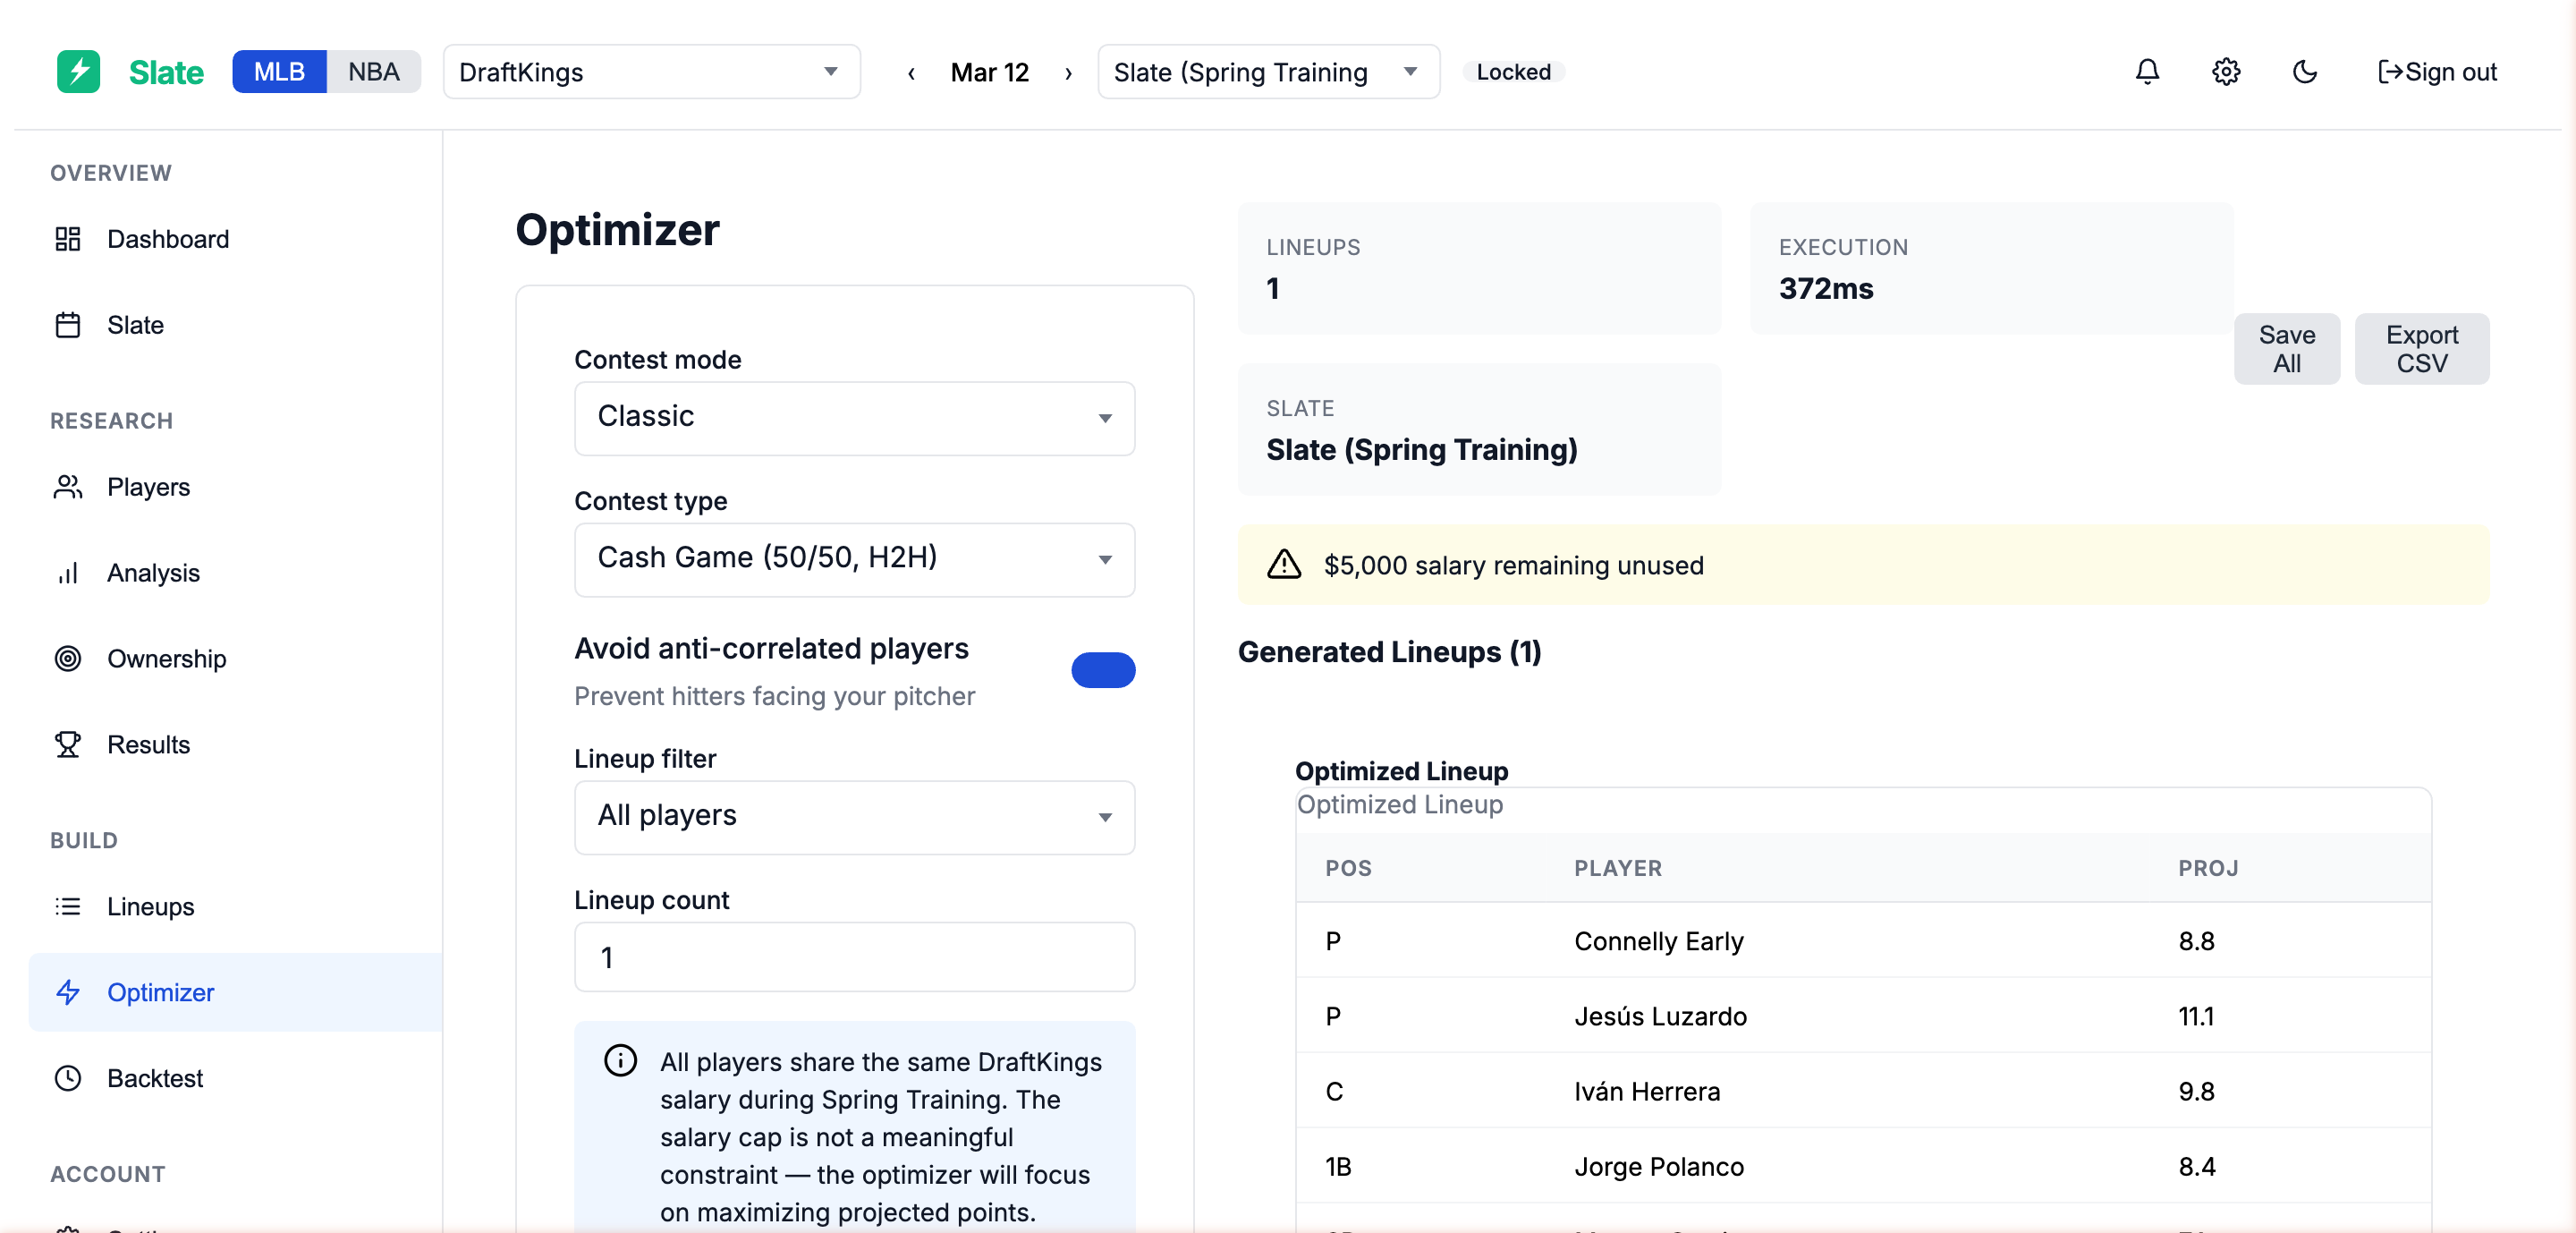The width and height of the screenshot is (2576, 1233).
Task: Open the Backtest page
Action: coord(155,1078)
